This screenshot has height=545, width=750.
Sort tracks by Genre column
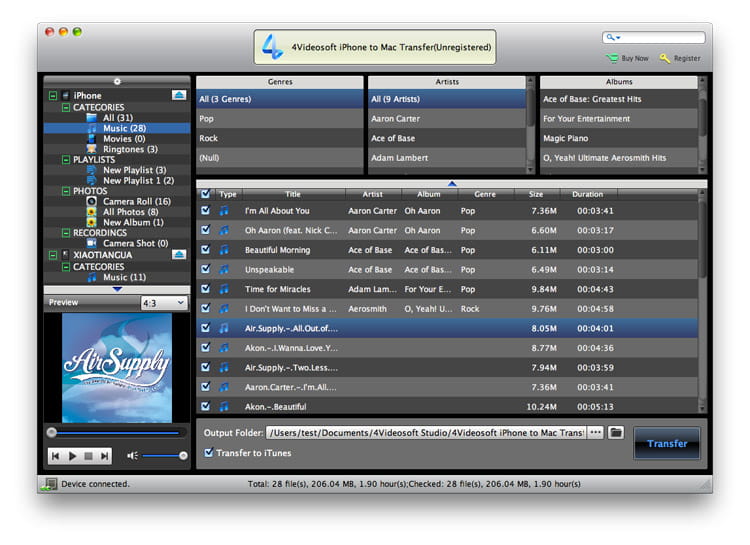[x=485, y=194]
